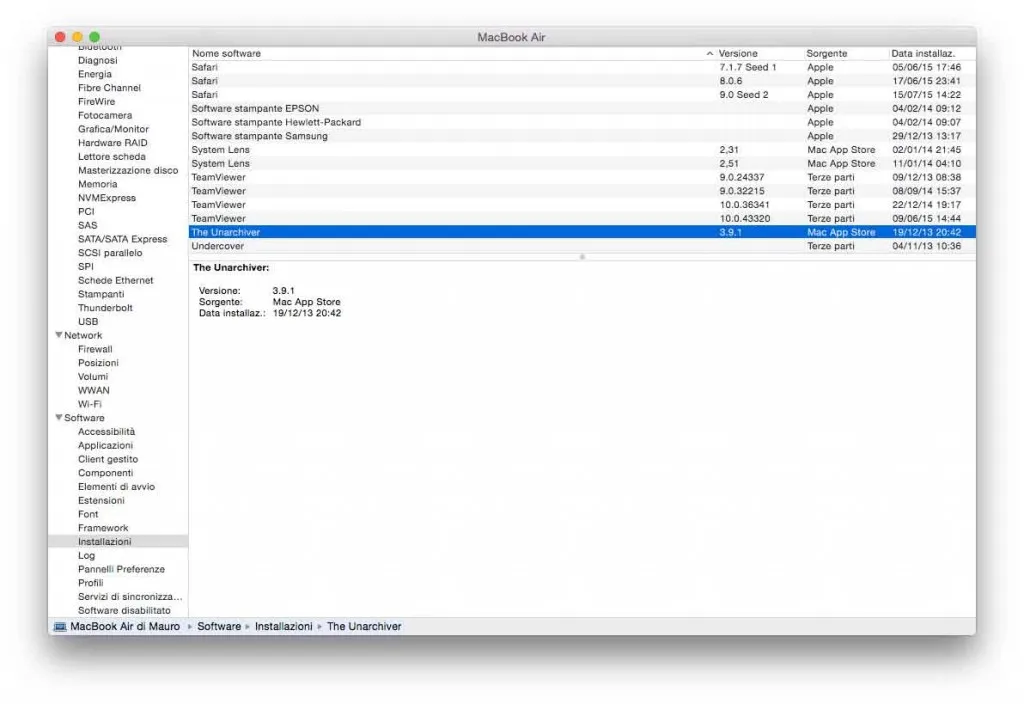Click 'MacBook Air di Mauro' in path bar

coord(125,626)
